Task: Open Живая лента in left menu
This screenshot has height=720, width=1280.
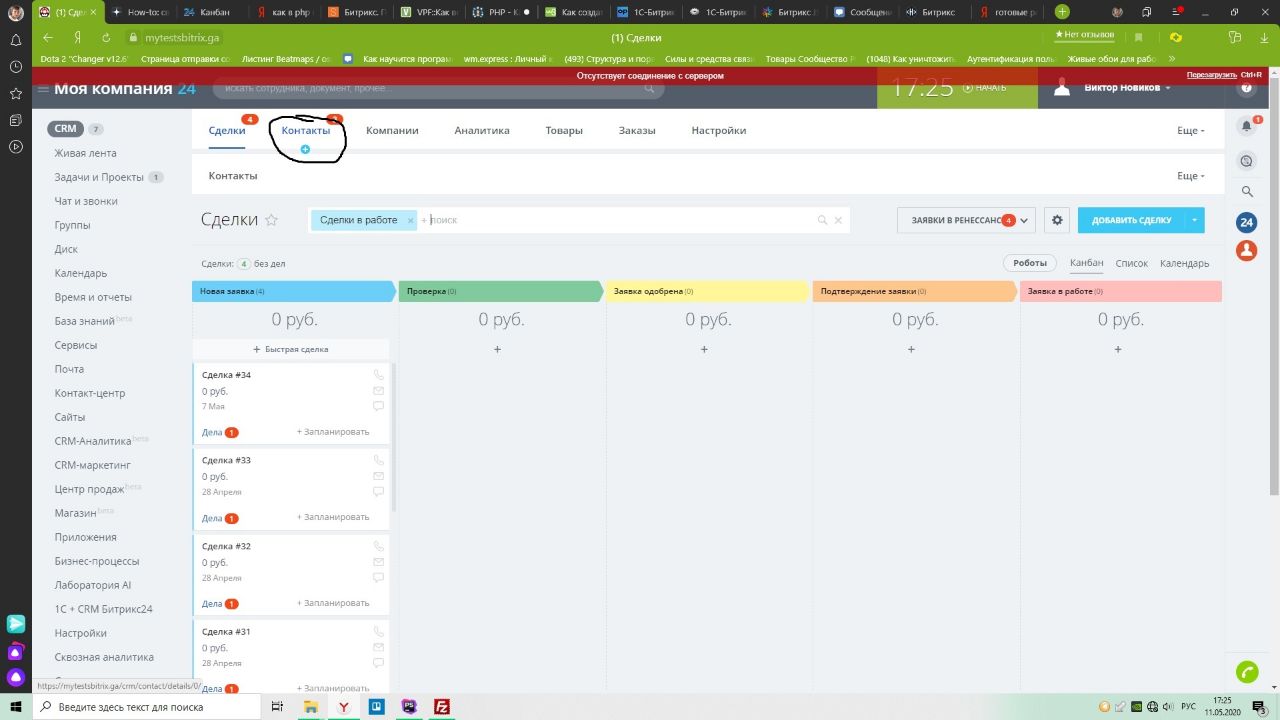Action: 85,153
